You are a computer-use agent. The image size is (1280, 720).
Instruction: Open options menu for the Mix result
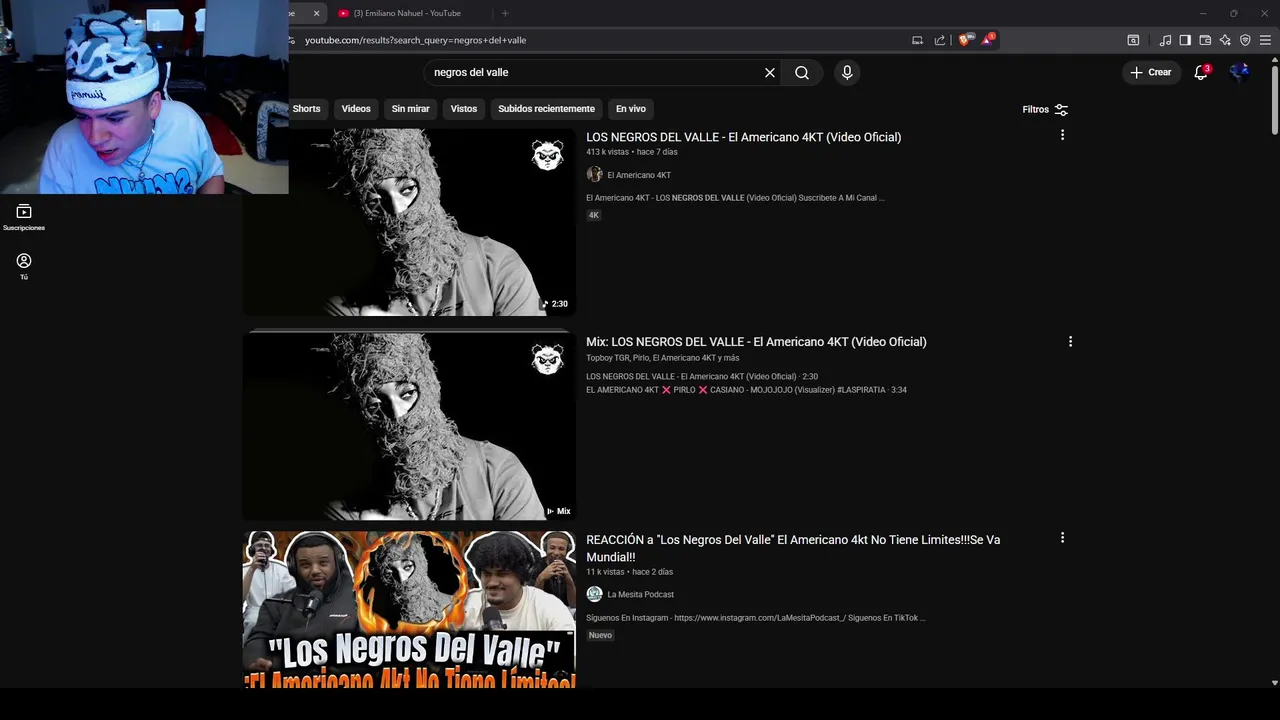[1070, 341]
